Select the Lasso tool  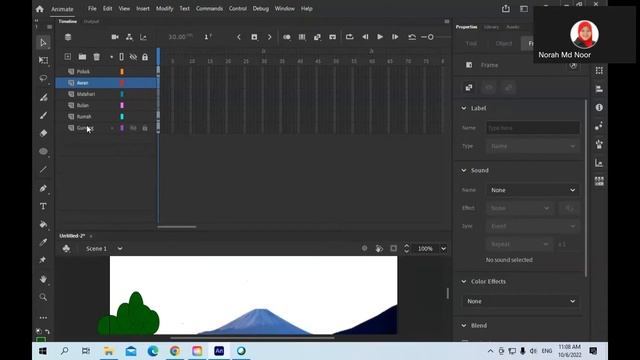[x=43, y=78]
